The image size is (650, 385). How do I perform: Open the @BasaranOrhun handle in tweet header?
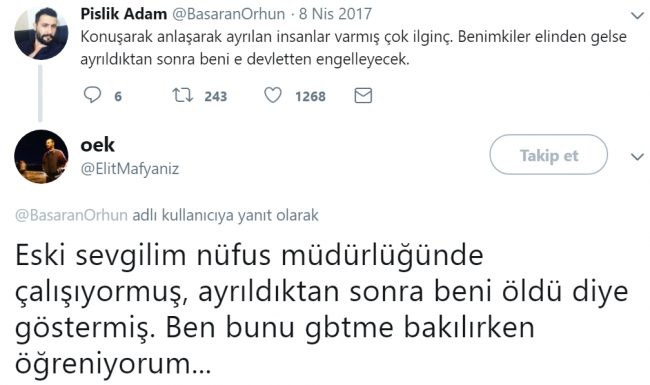(x=228, y=14)
